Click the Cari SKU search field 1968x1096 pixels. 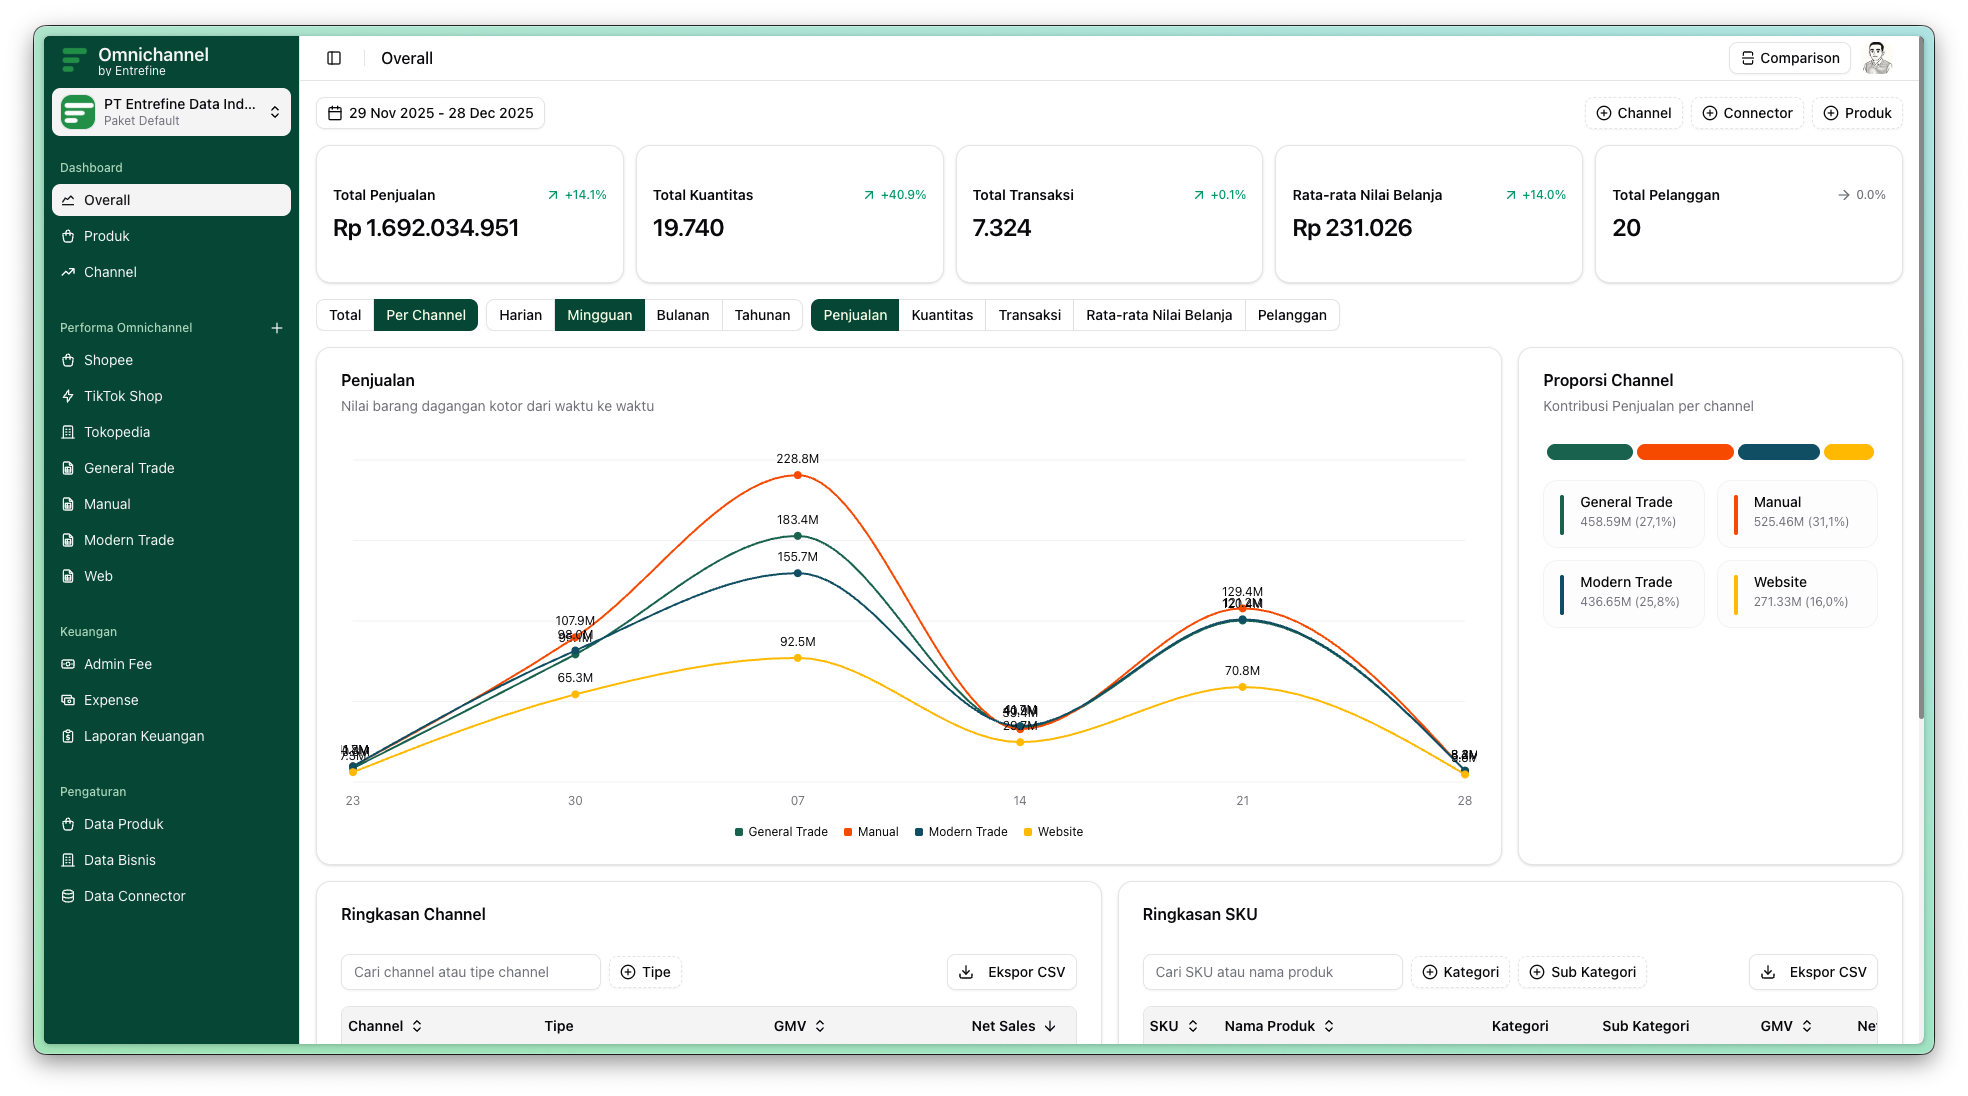point(1271,971)
